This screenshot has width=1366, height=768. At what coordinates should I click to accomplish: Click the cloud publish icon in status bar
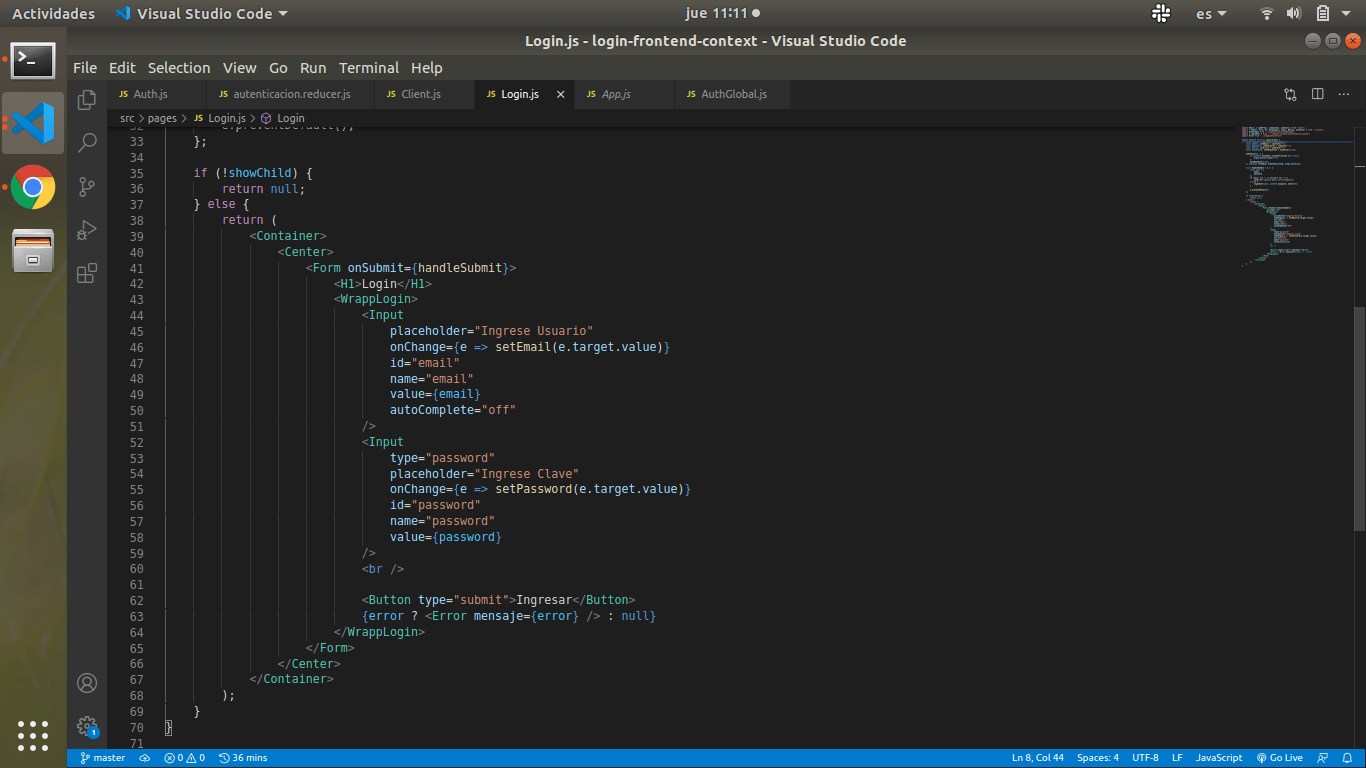(145, 758)
